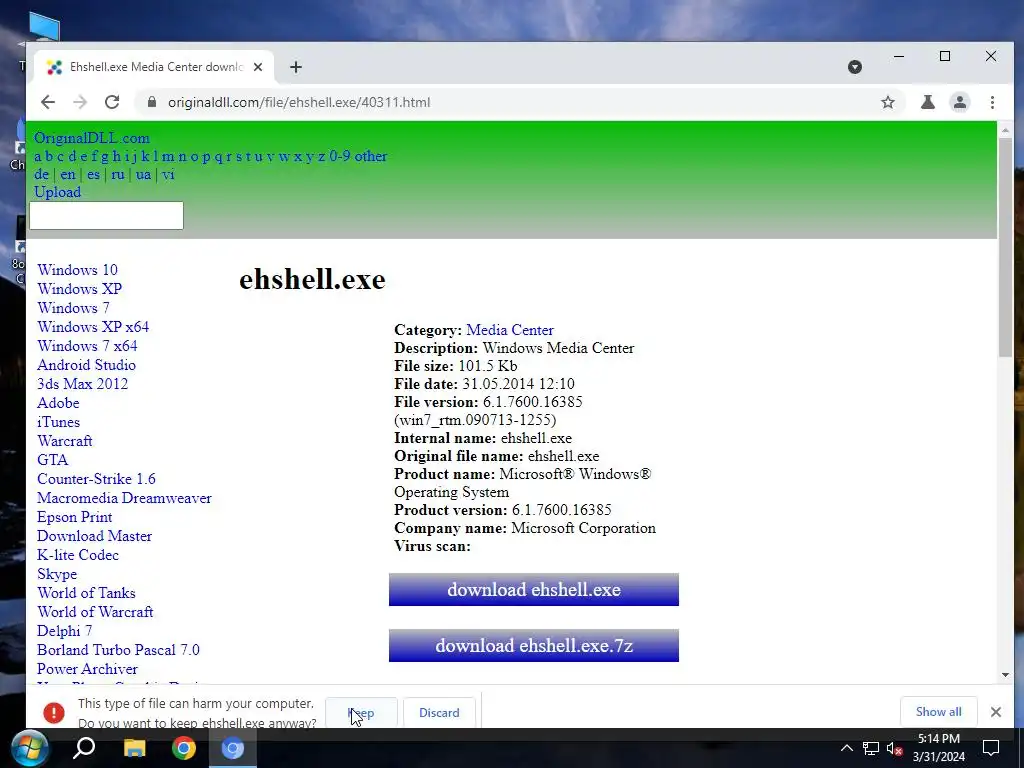Open the 0-9 file index link
Image resolution: width=1024 pixels, height=768 pixels.
[340, 156]
